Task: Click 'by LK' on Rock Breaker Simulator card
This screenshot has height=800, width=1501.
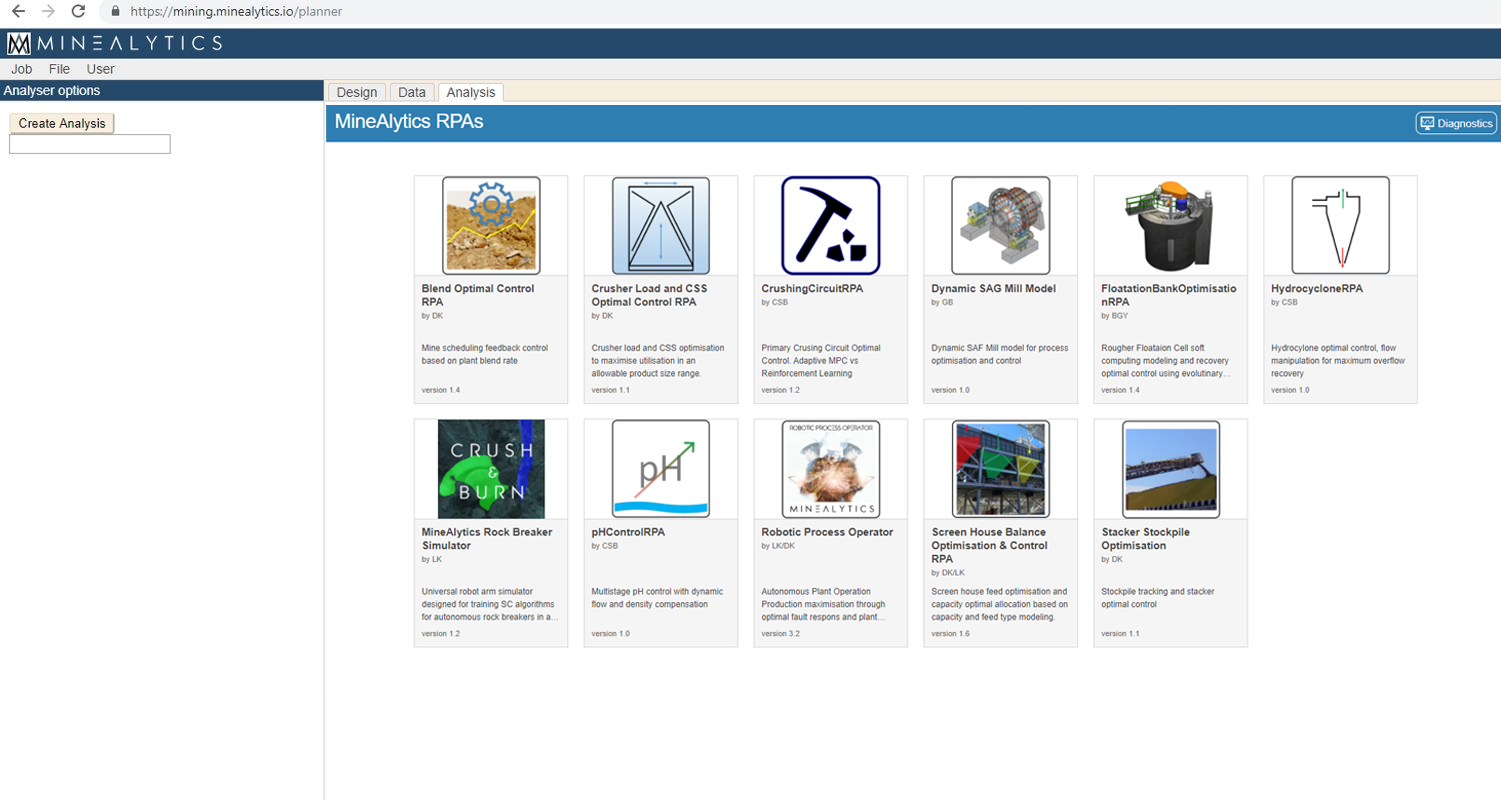Action: coord(432,559)
